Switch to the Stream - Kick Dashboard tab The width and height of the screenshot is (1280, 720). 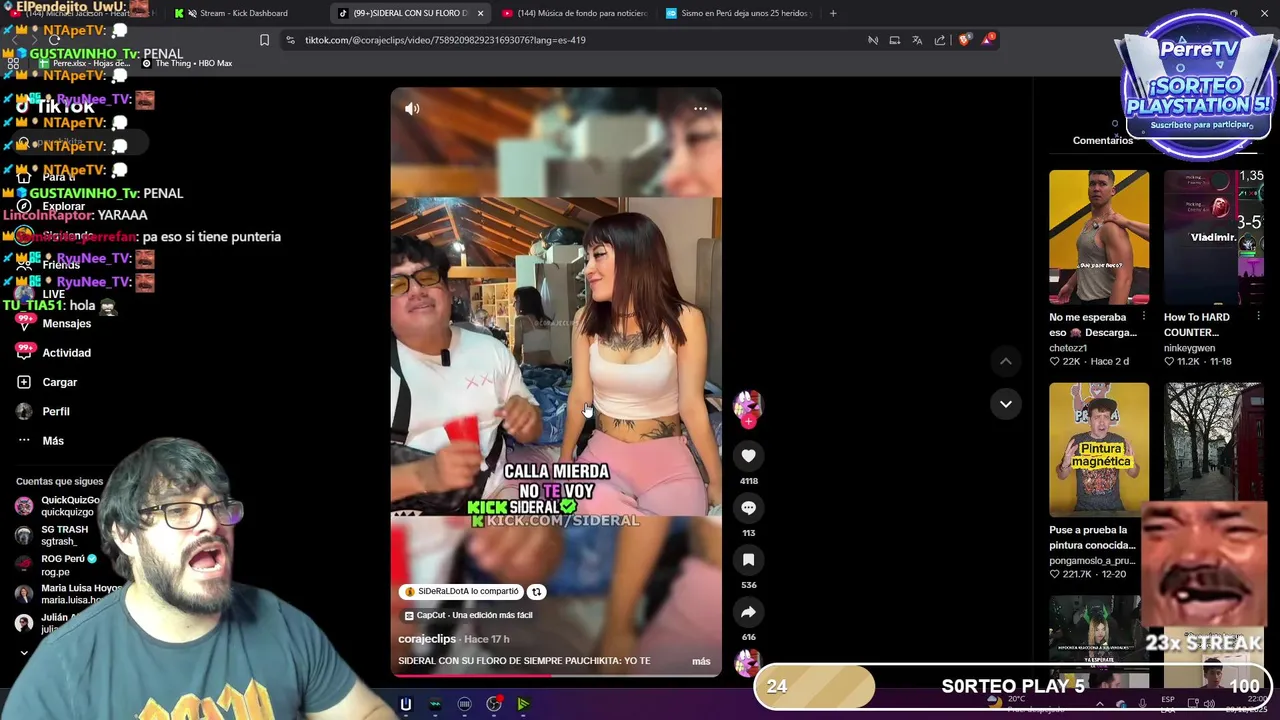(242, 13)
